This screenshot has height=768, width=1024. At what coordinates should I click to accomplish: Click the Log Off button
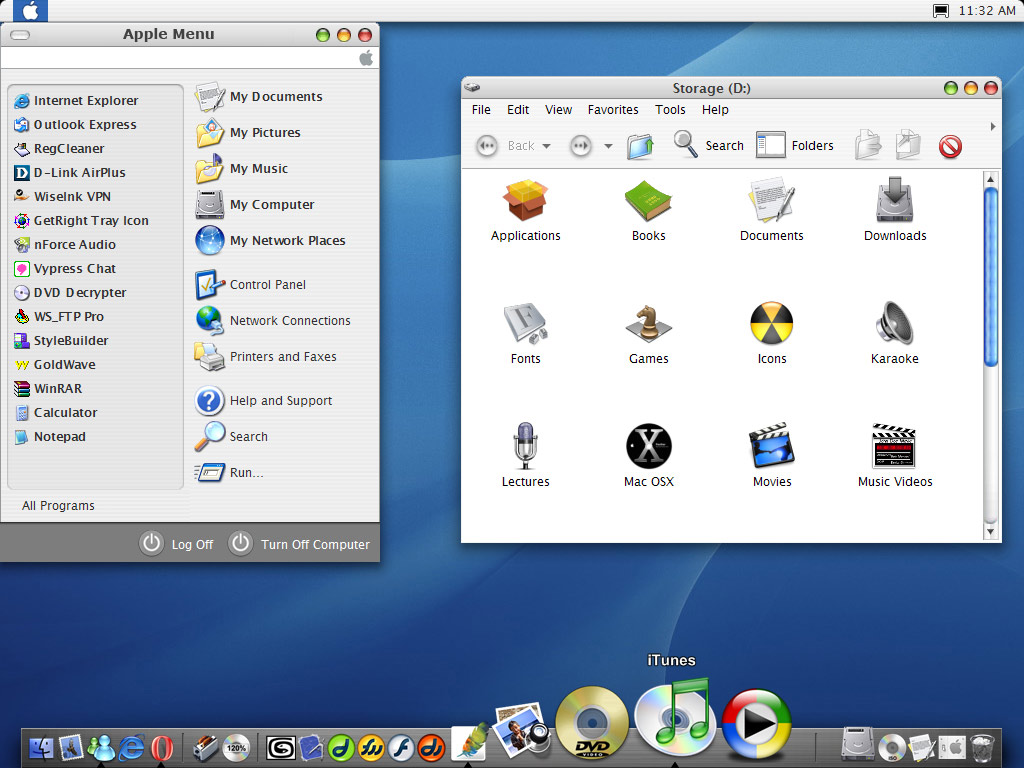point(177,543)
